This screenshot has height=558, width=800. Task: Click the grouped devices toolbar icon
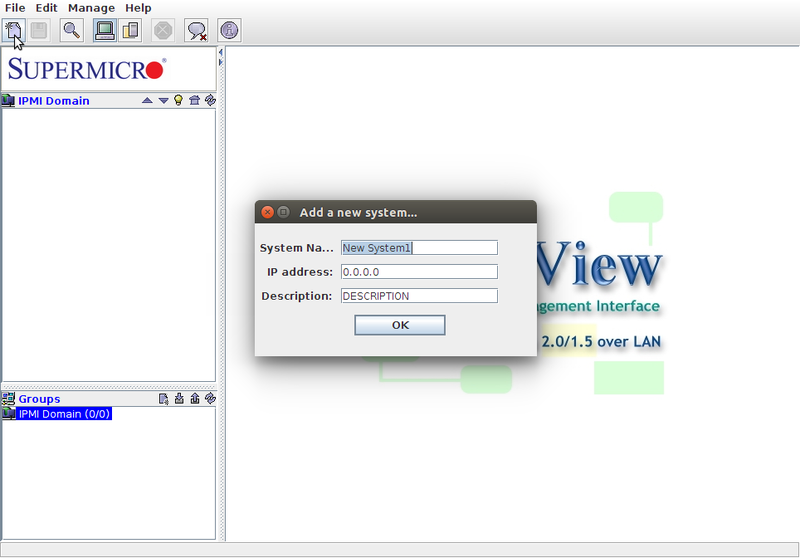pyautogui.click(x=130, y=30)
